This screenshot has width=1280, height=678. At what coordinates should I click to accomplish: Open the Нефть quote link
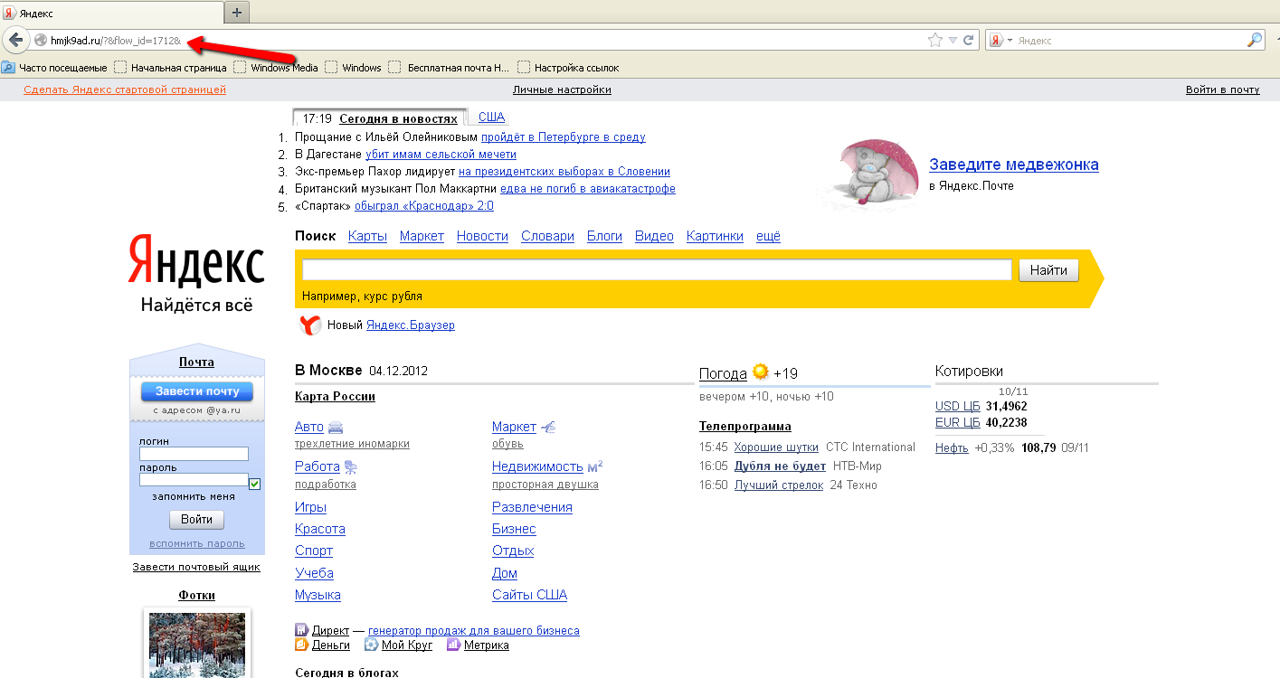pos(952,448)
